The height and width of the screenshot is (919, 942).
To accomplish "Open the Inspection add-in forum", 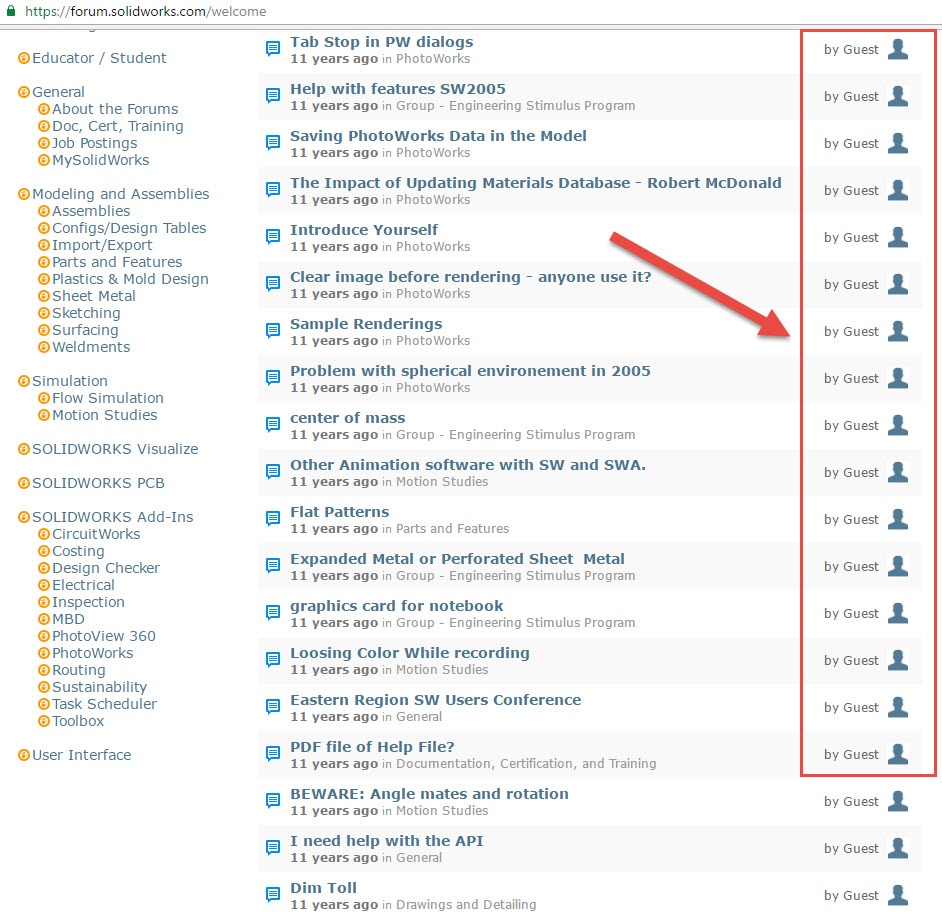I will pyautogui.click(x=88, y=602).
